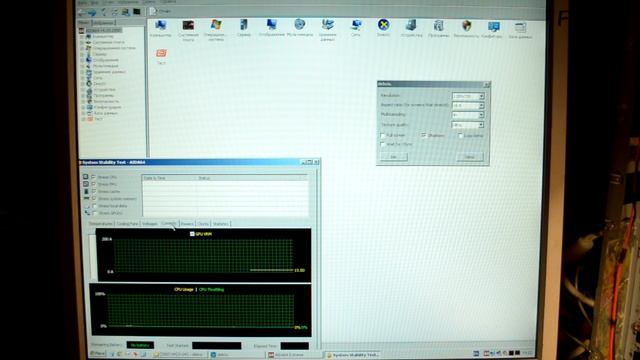Select Системная плата in the left tree
The image size is (640, 360).
(x=108, y=42)
